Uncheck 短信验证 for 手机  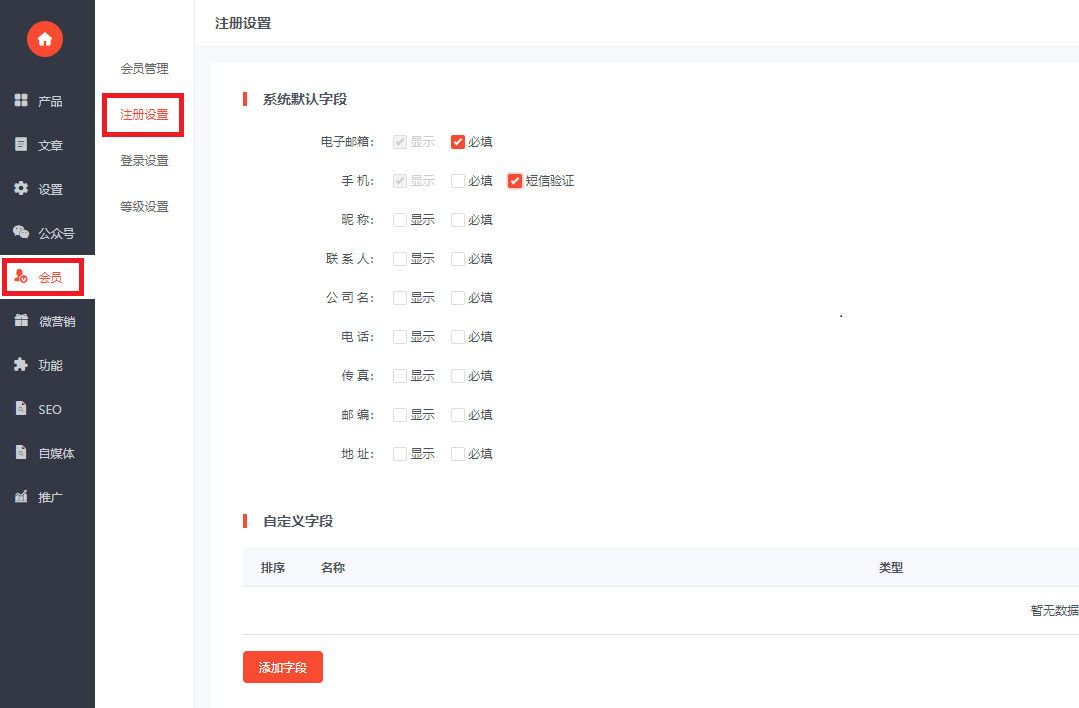(x=515, y=181)
